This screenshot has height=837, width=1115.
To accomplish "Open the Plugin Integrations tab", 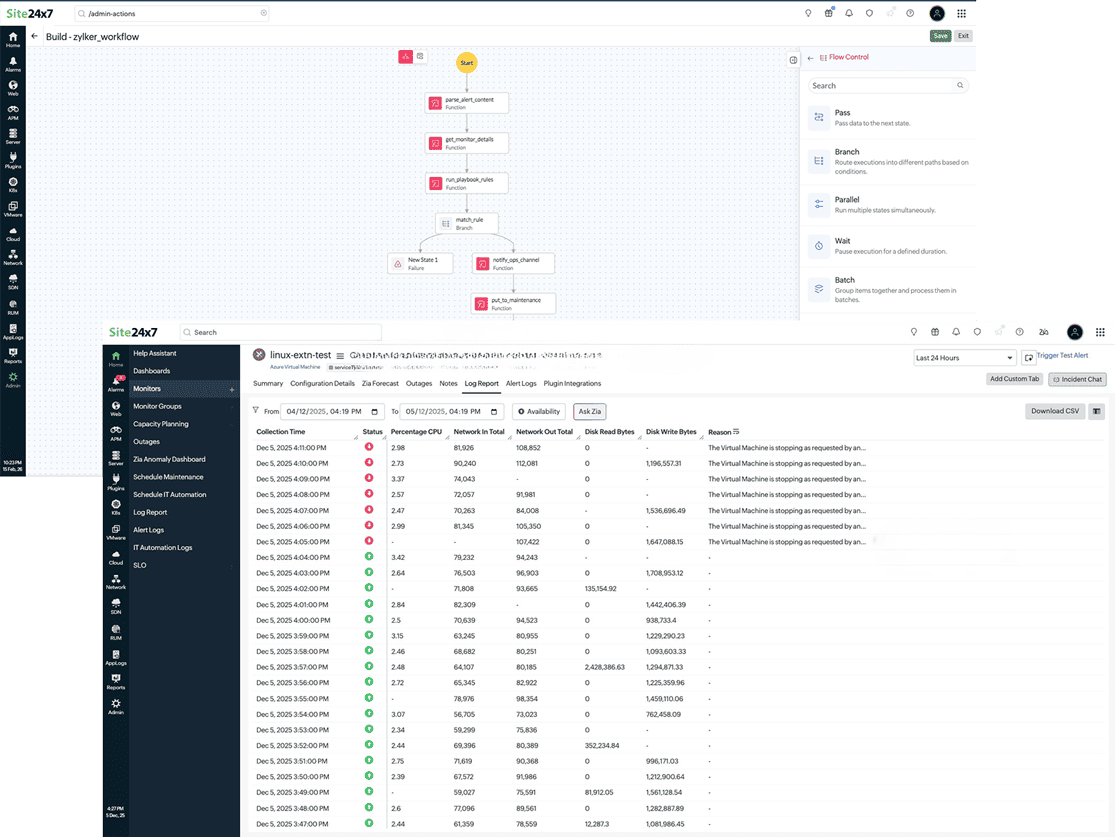I will point(572,383).
